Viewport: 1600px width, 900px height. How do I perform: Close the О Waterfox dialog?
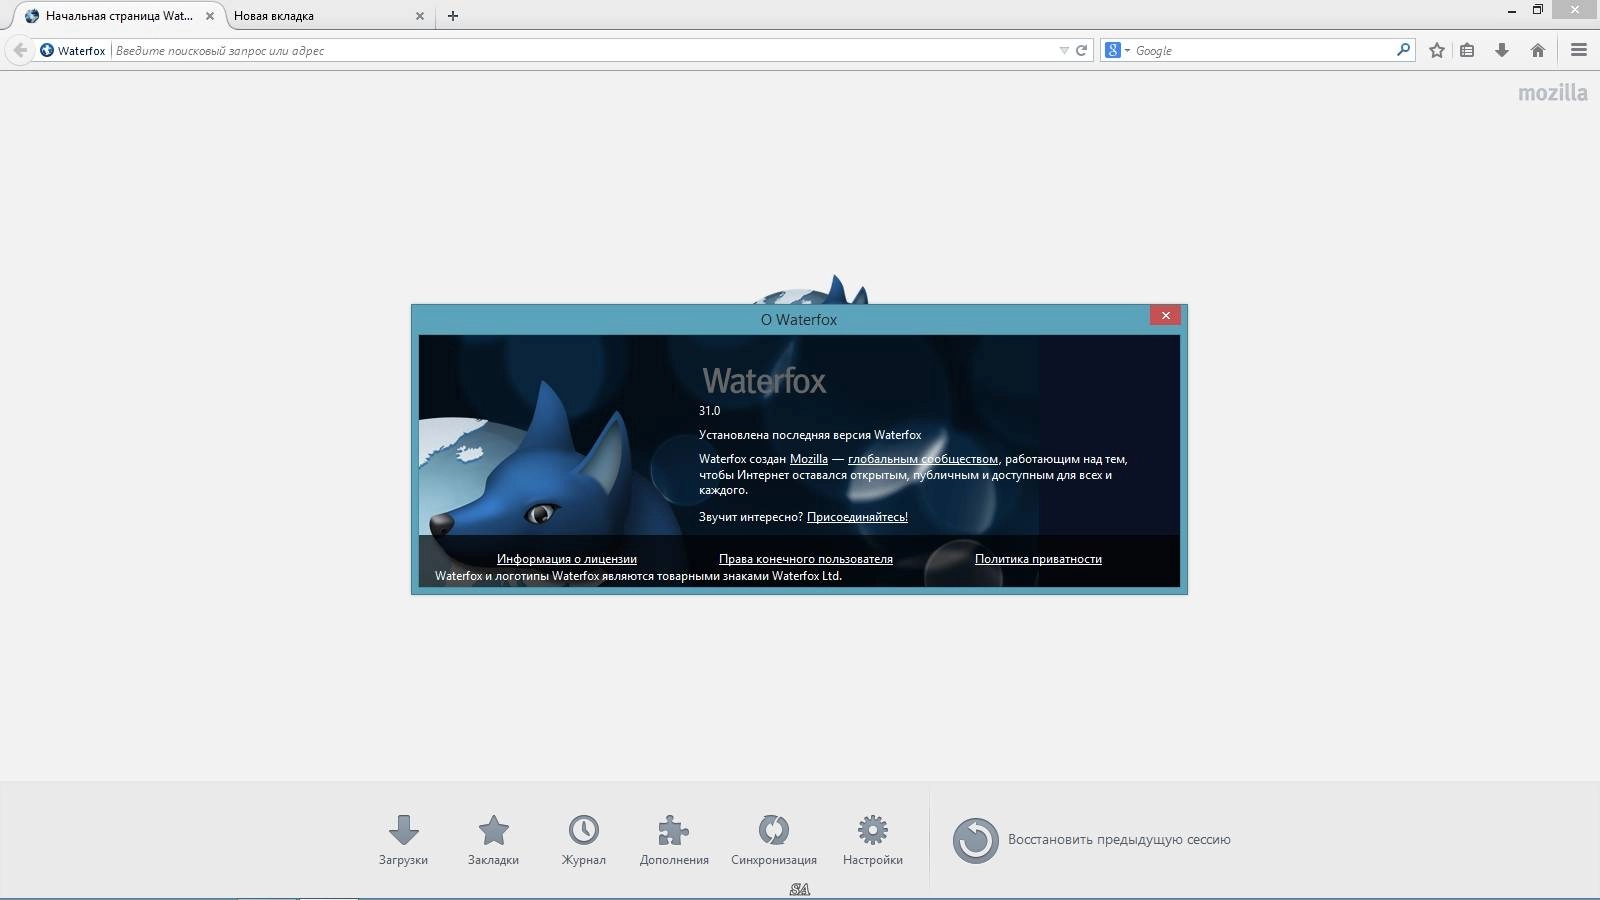coord(1165,315)
